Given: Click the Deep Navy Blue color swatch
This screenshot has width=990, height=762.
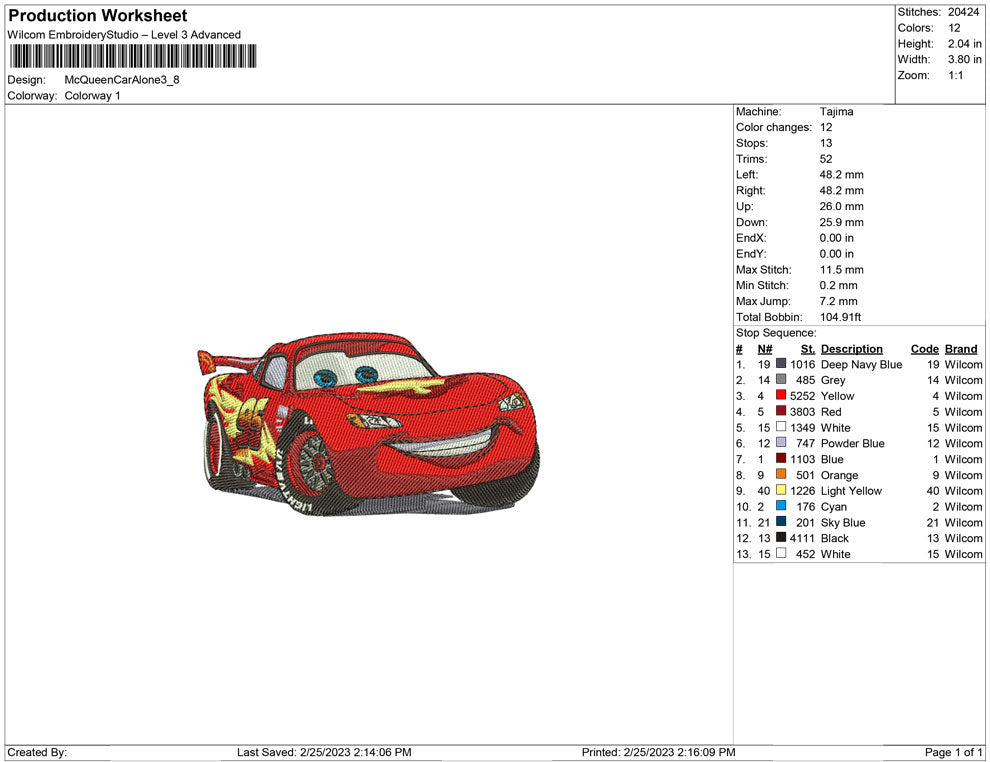Looking at the screenshot, I should [781, 364].
